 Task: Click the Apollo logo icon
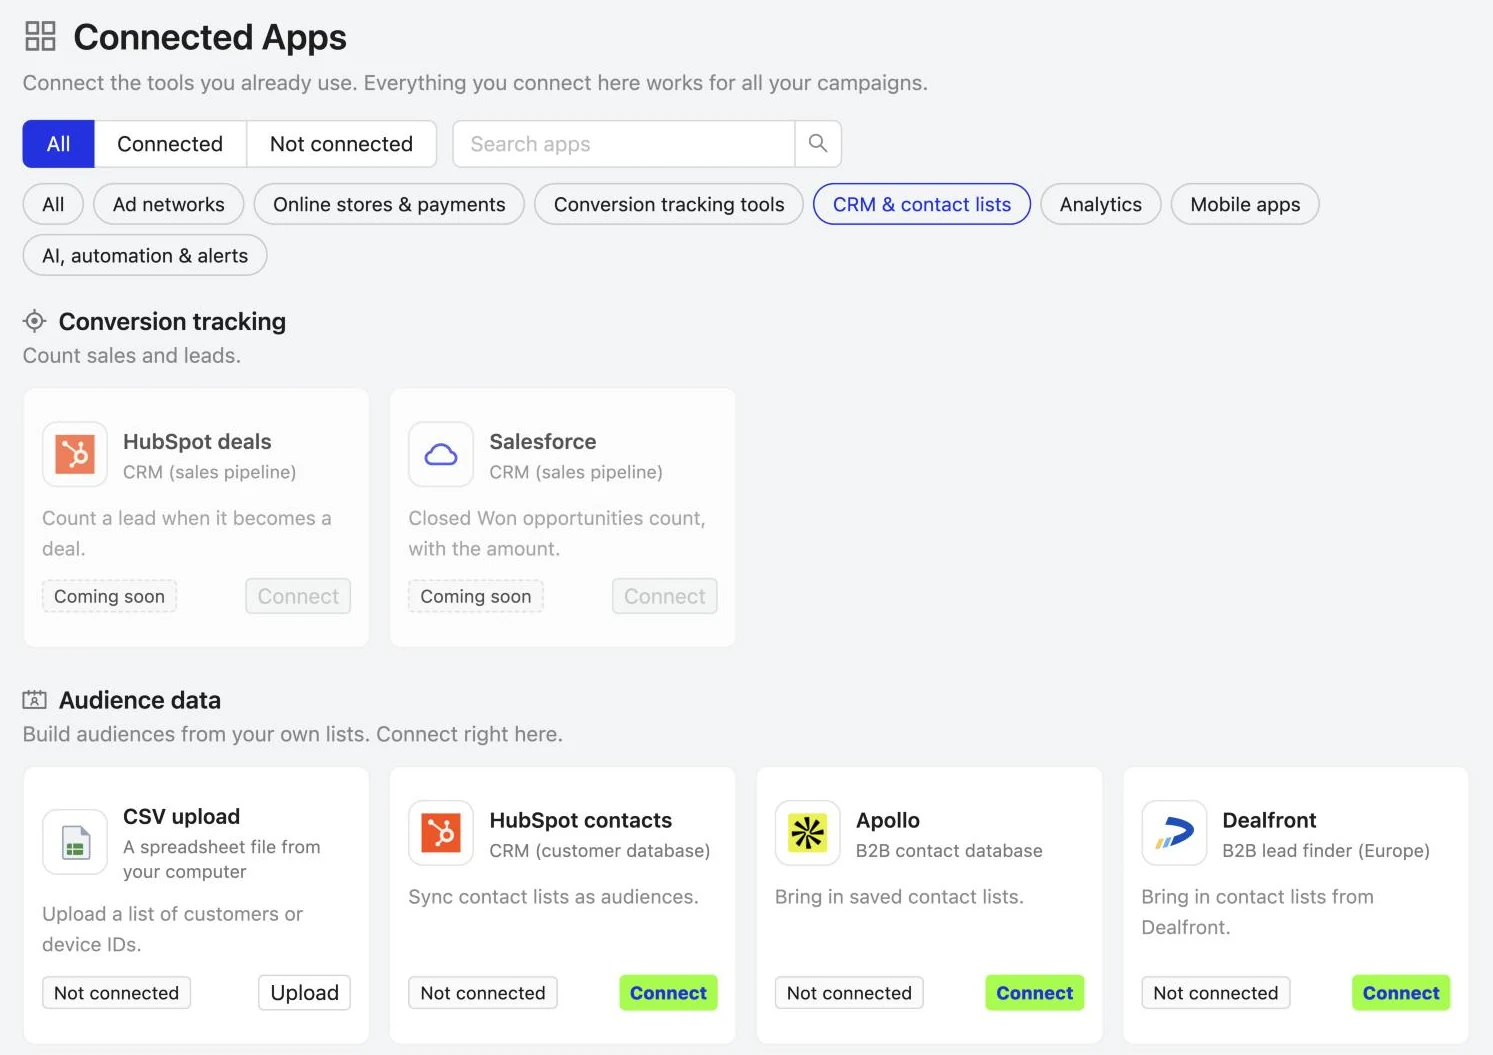click(808, 833)
